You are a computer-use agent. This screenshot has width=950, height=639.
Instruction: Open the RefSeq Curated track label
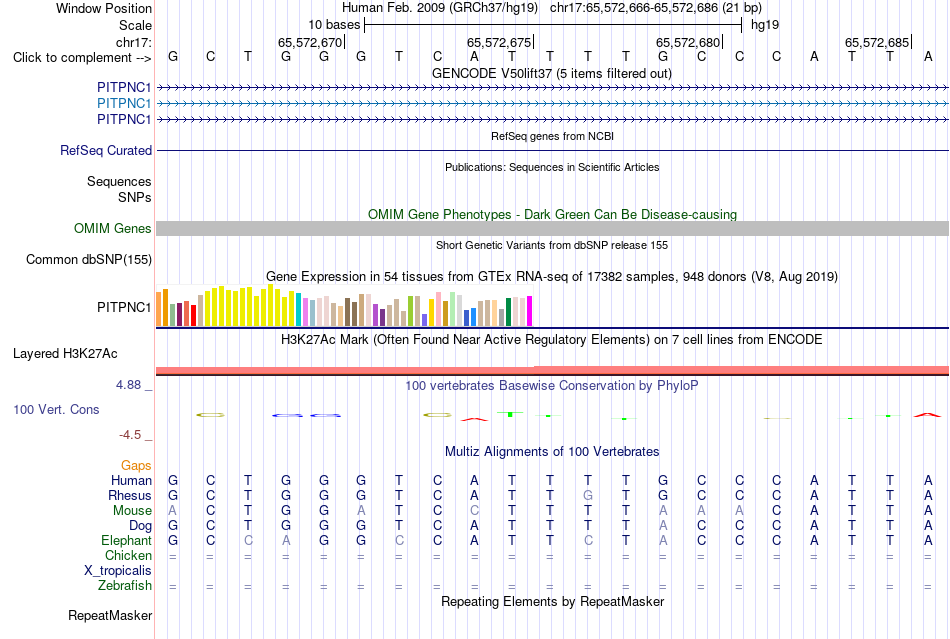coord(106,150)
